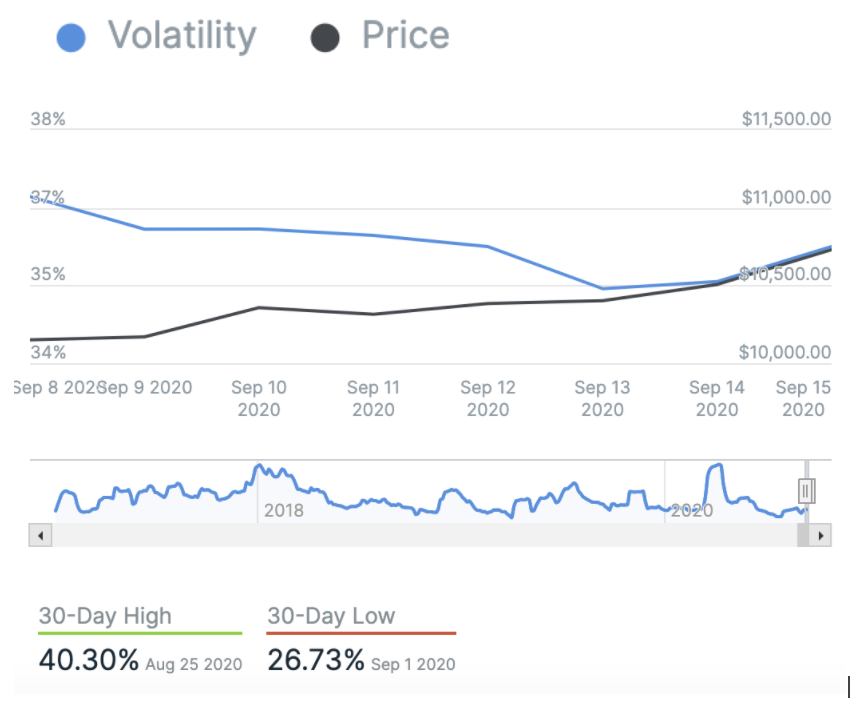This screenshot has width=858, height=718.
Task: Click the range selector grip handle
Action: (807, 491)
